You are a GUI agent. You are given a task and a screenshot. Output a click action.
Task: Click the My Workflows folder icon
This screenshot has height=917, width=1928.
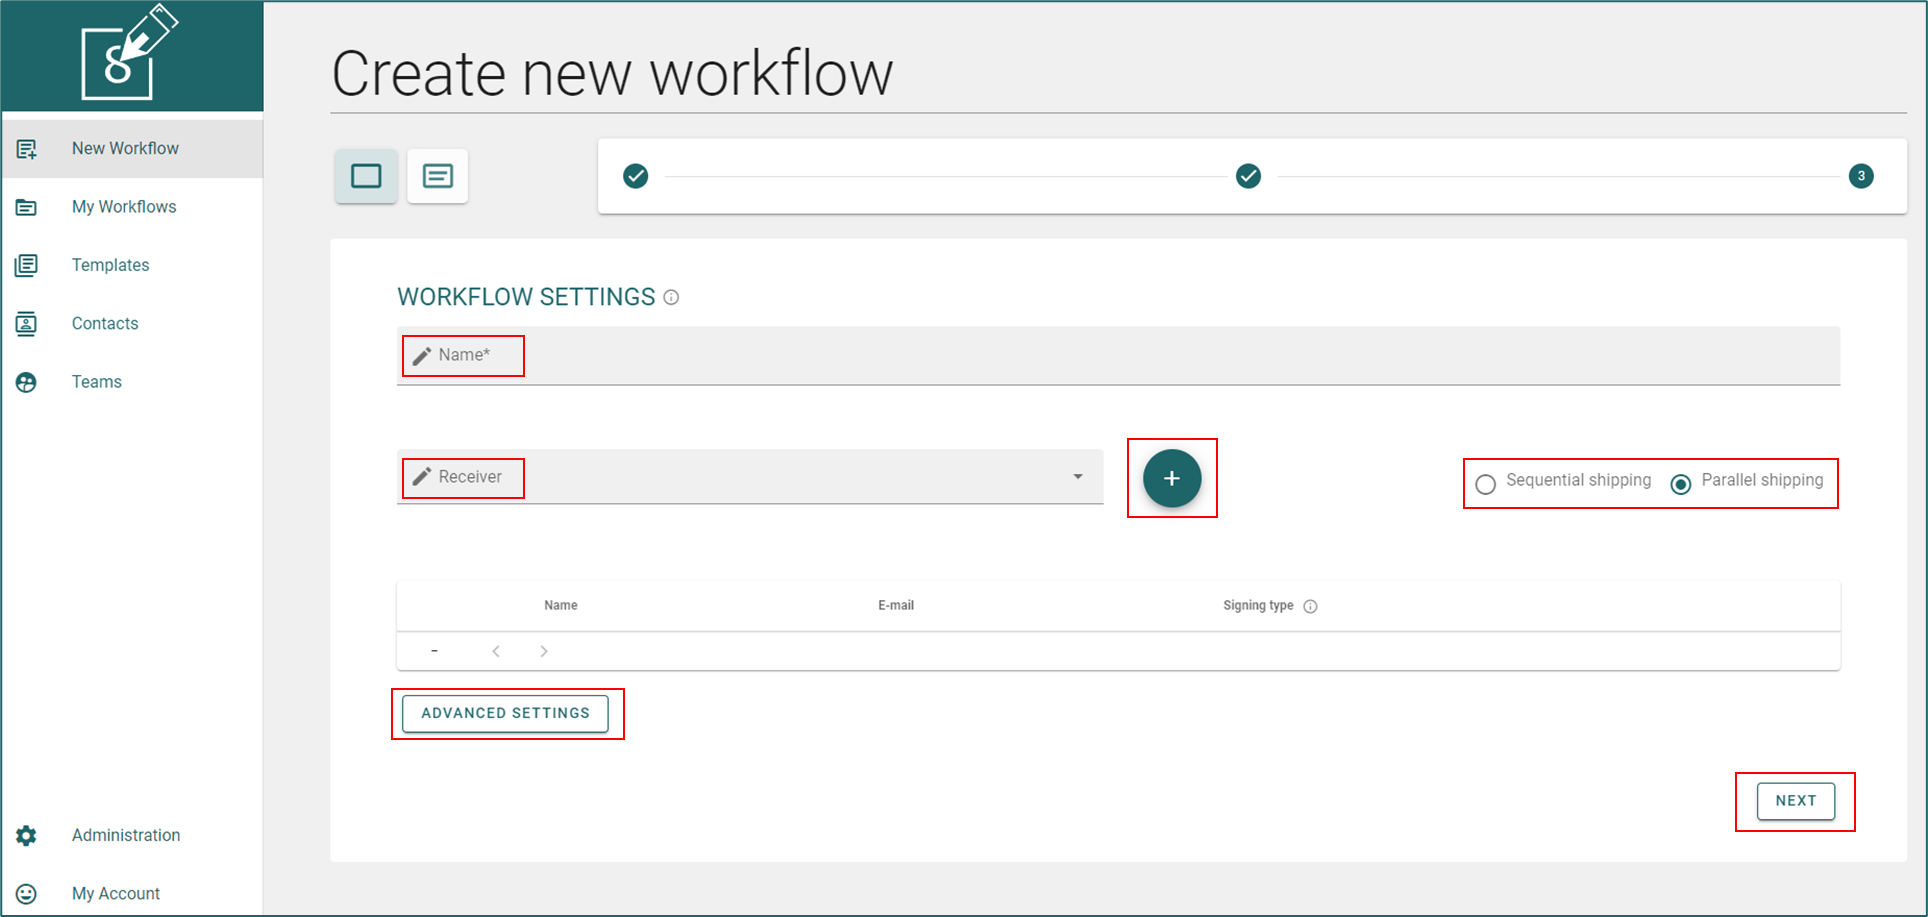click(27, 207)
